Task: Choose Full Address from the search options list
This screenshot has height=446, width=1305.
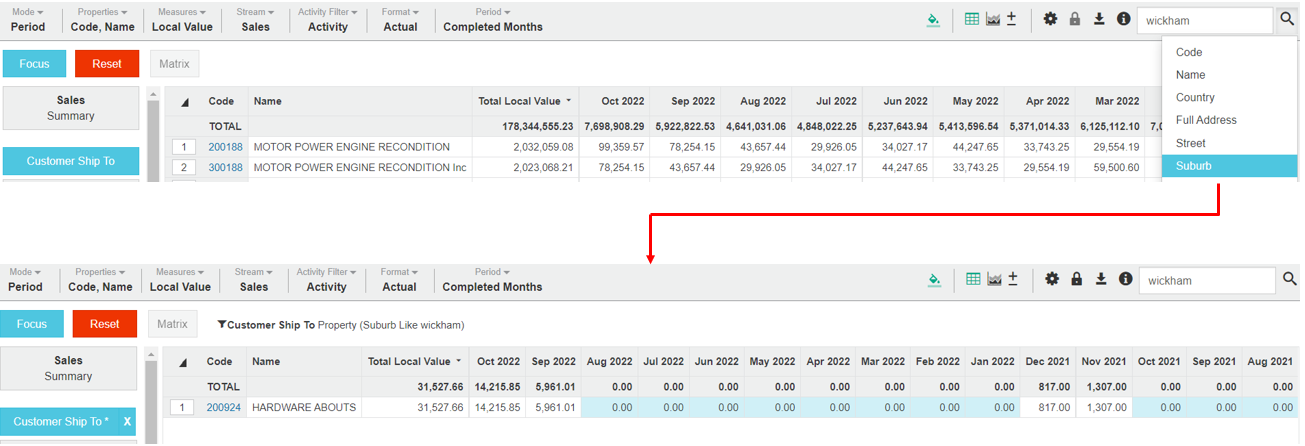Action: 1205,120
